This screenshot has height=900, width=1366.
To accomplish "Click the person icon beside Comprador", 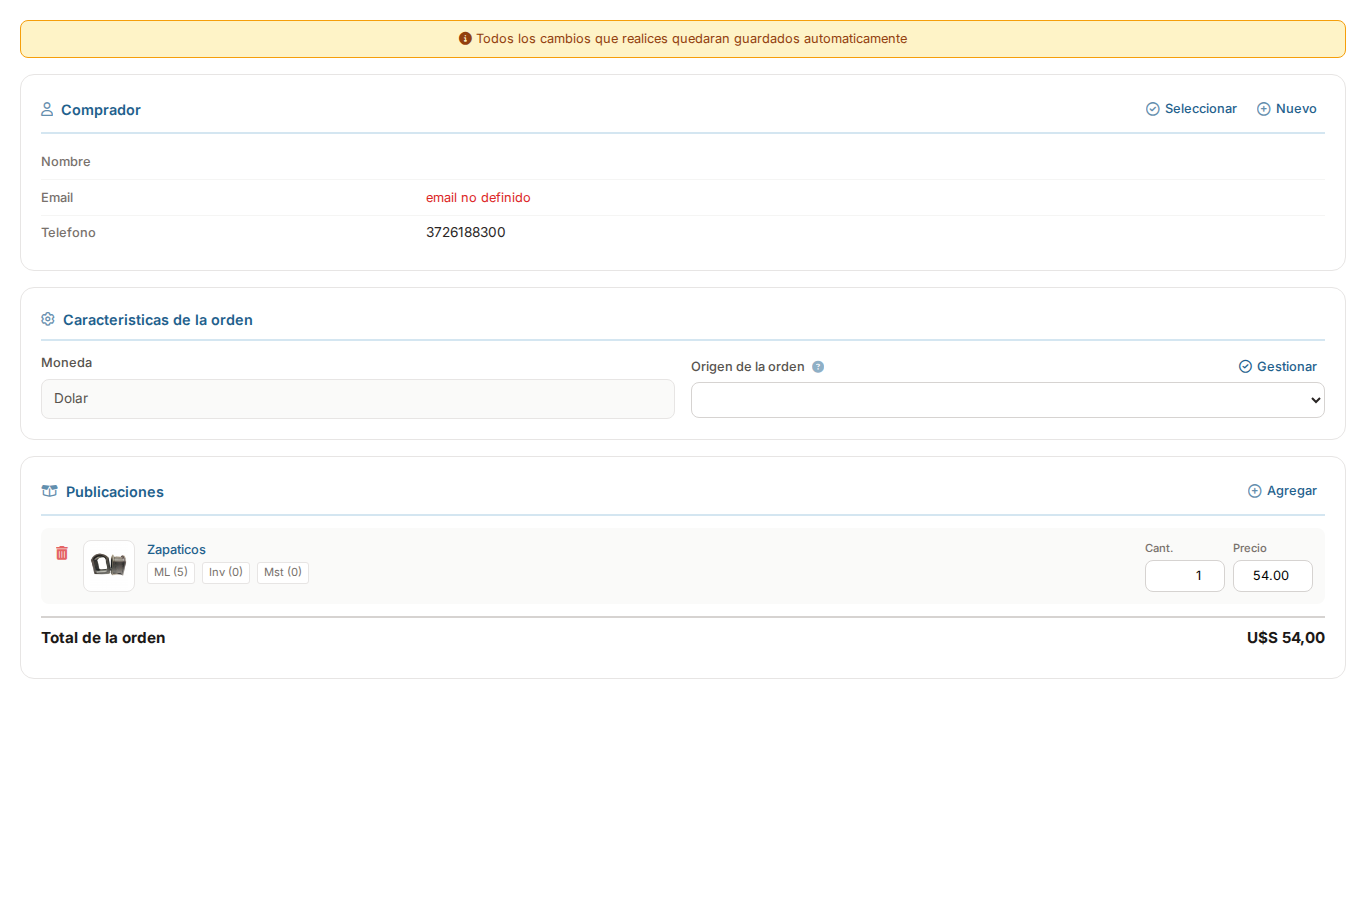I will click(x=47, y=109).
